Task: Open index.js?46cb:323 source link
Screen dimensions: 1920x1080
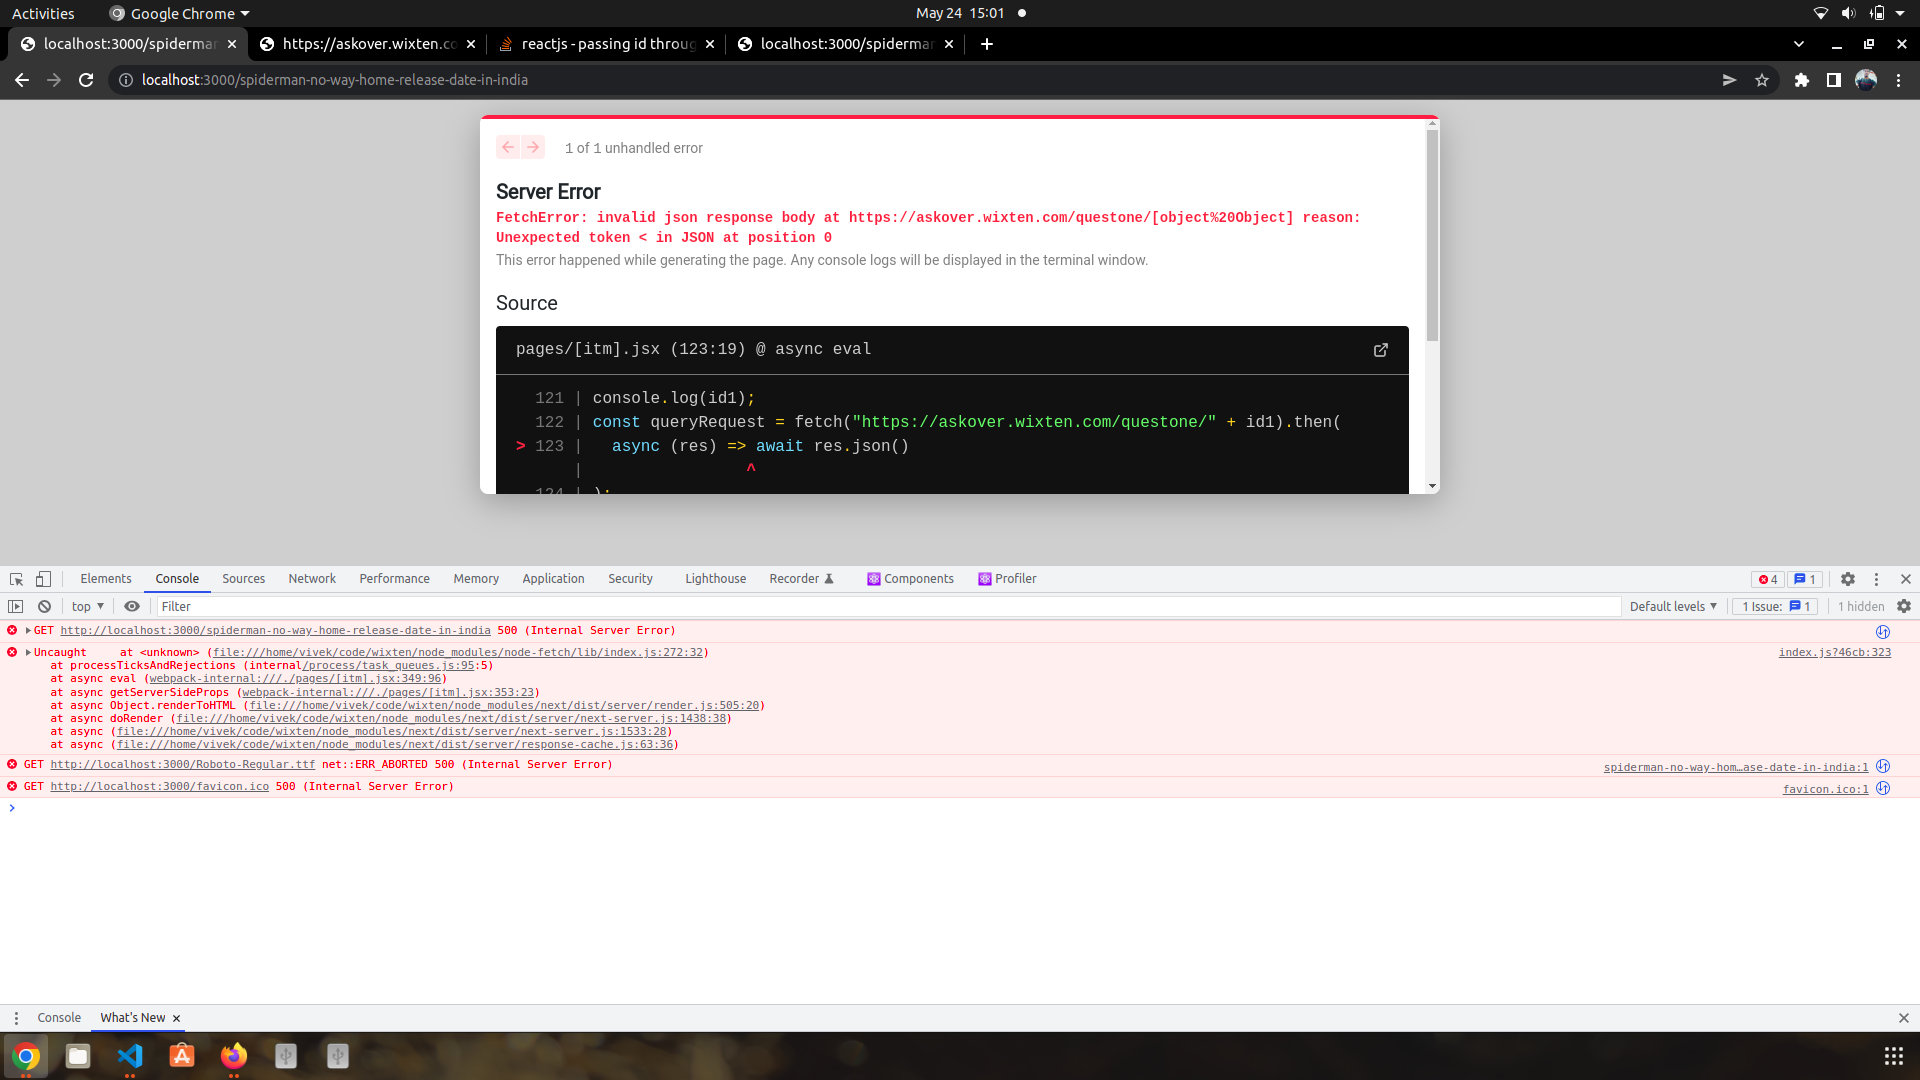Action: coord(1834,653)
